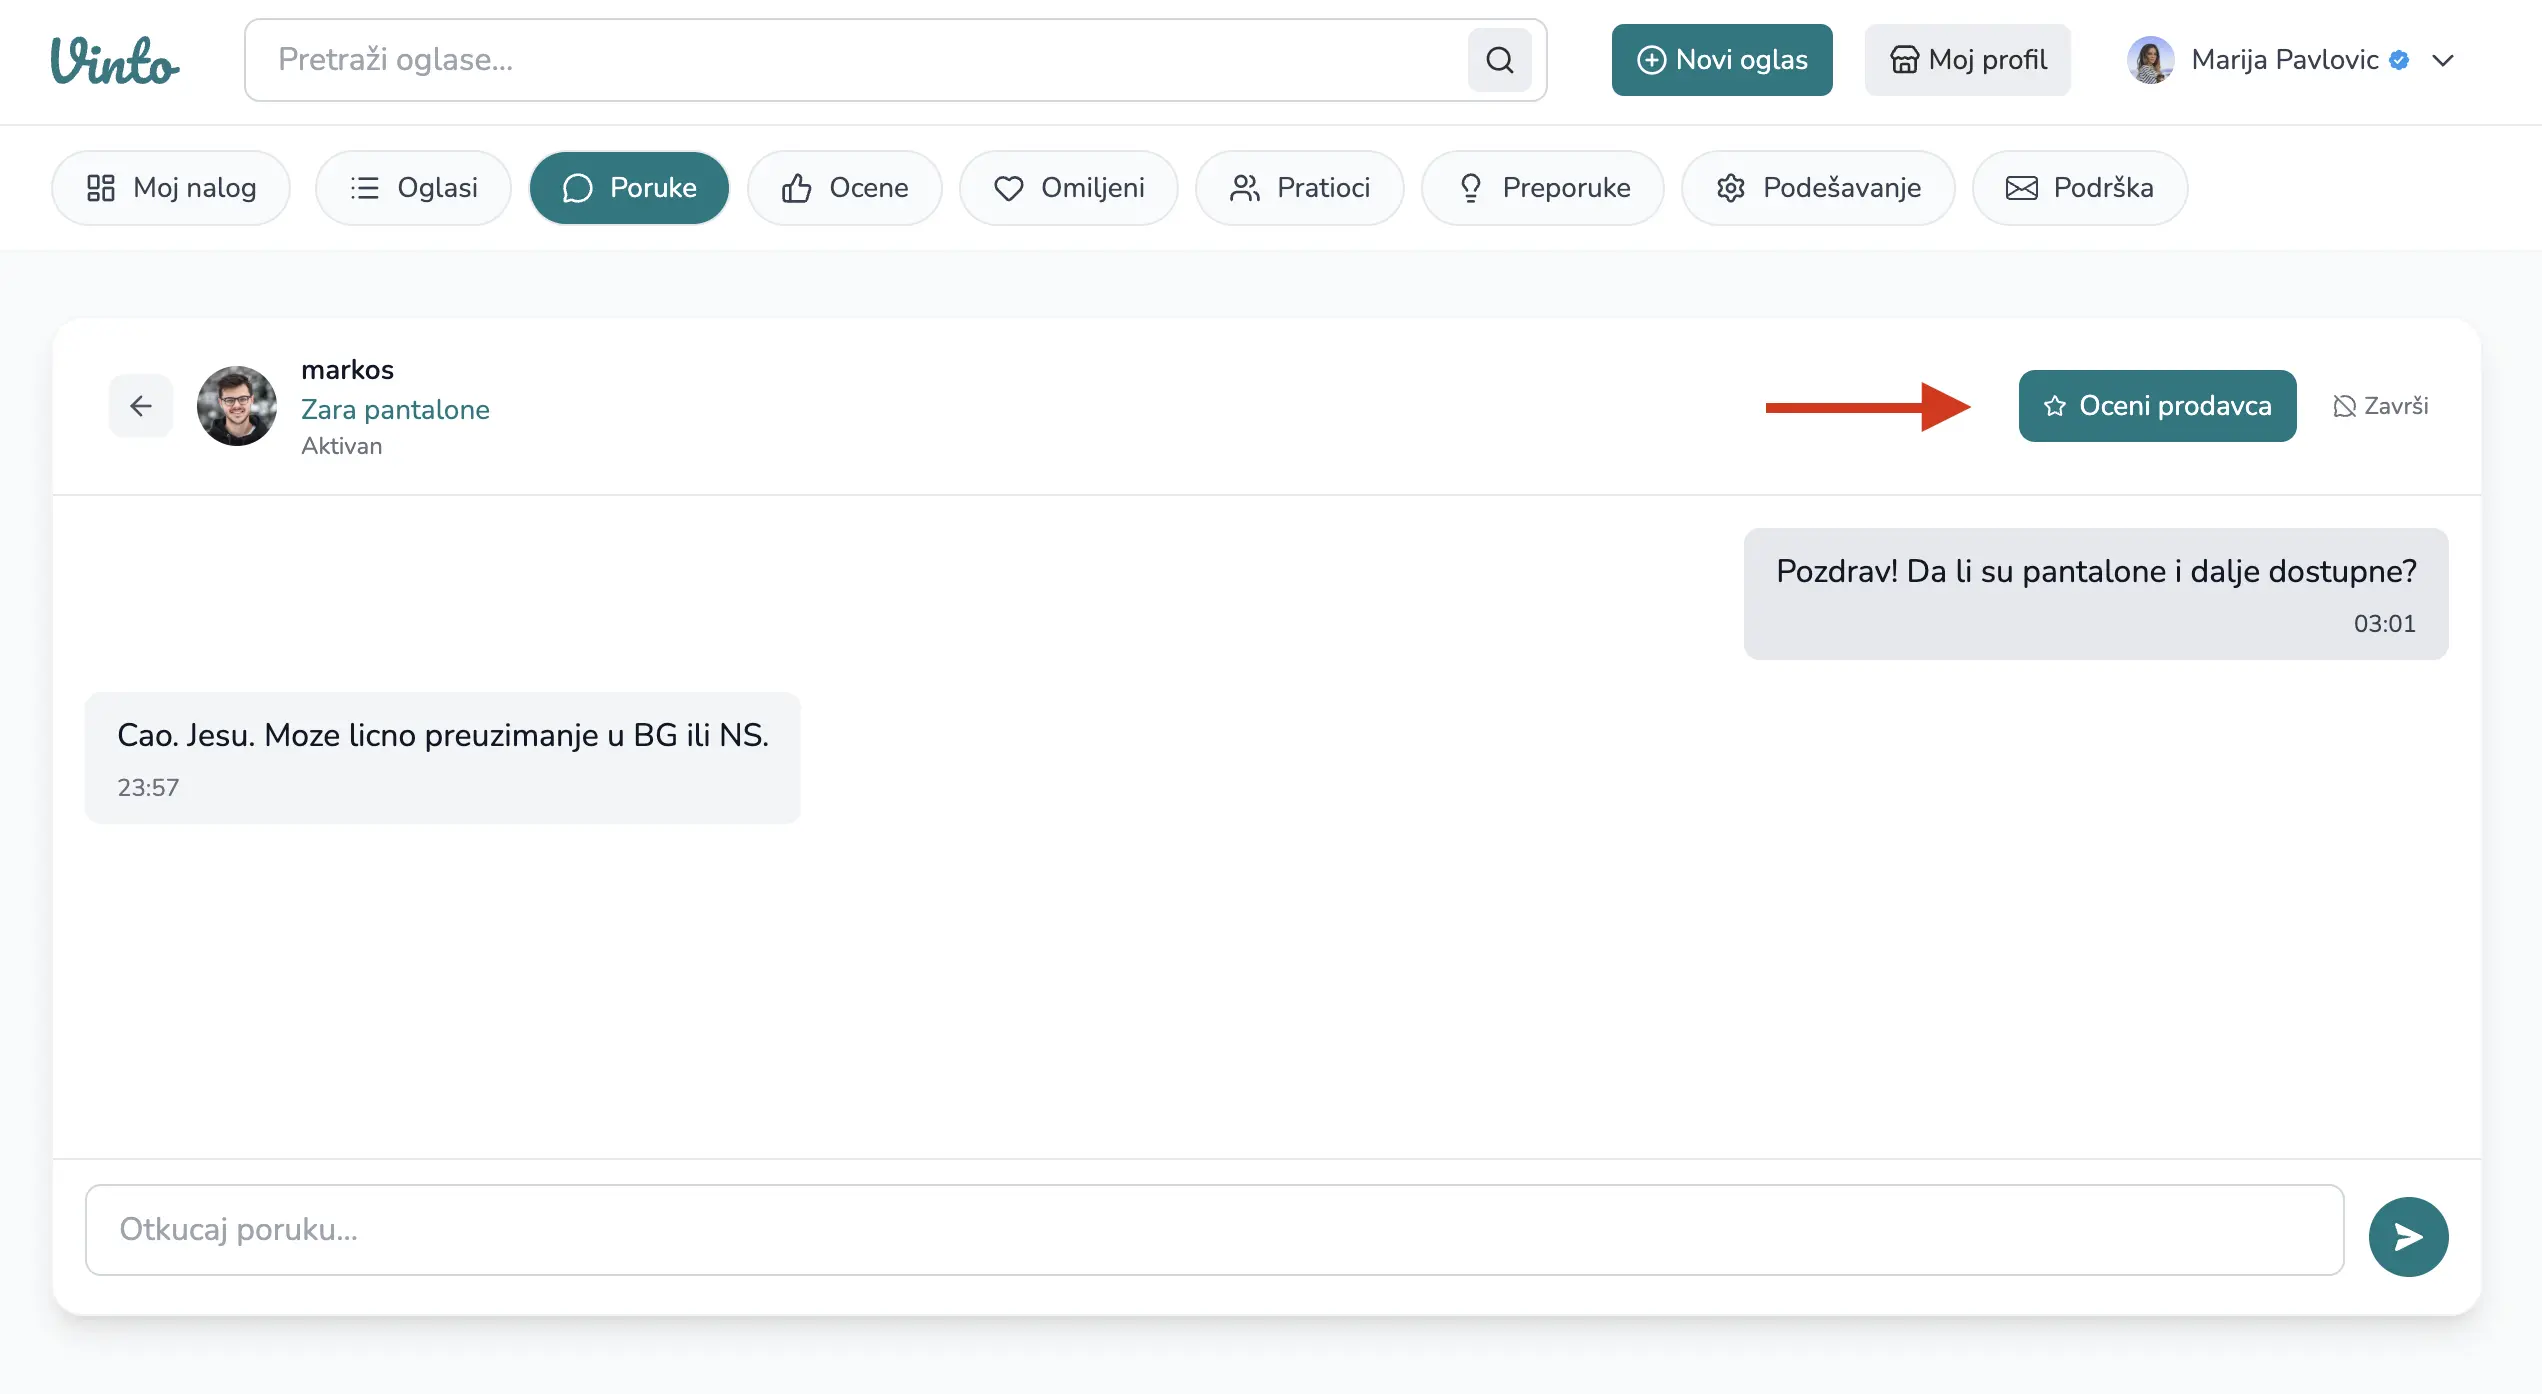Open markos profile picture
The image size is (2542, 1394).
tap(237, 406)
